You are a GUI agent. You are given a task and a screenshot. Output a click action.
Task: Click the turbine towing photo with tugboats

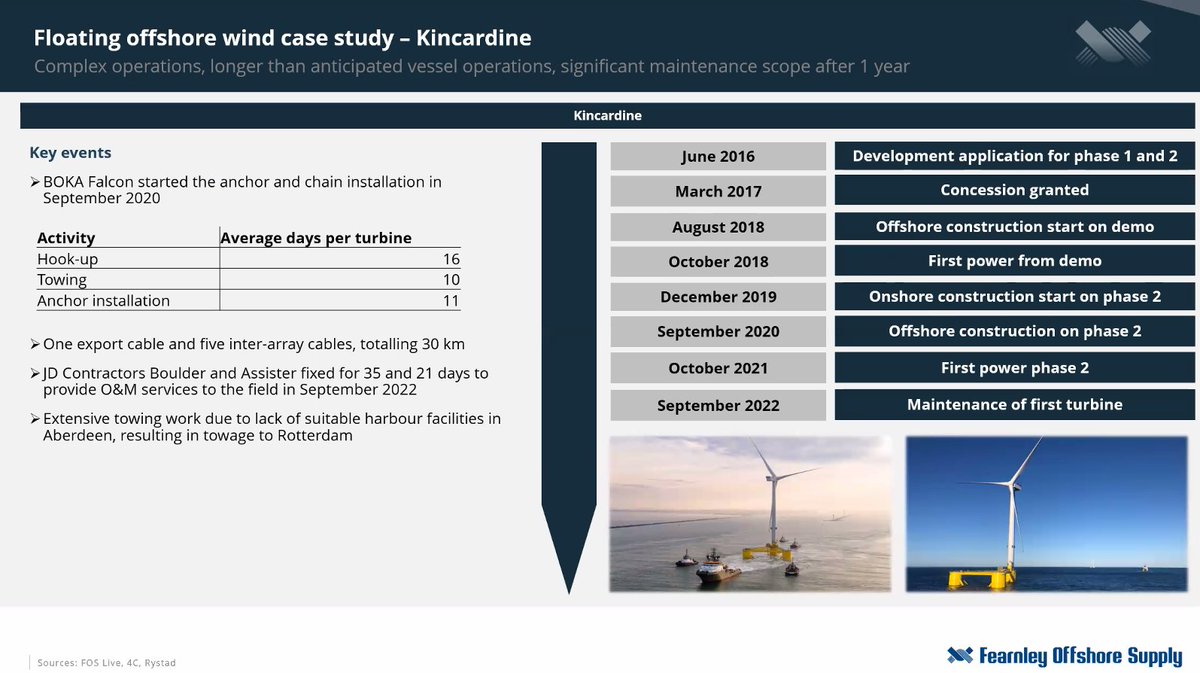[750, 514]
